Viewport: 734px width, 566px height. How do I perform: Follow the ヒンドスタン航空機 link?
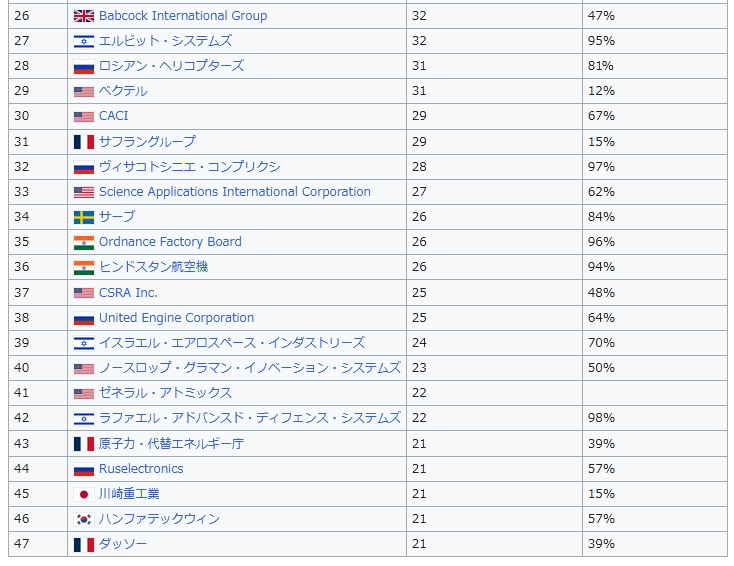click(153, 267)
